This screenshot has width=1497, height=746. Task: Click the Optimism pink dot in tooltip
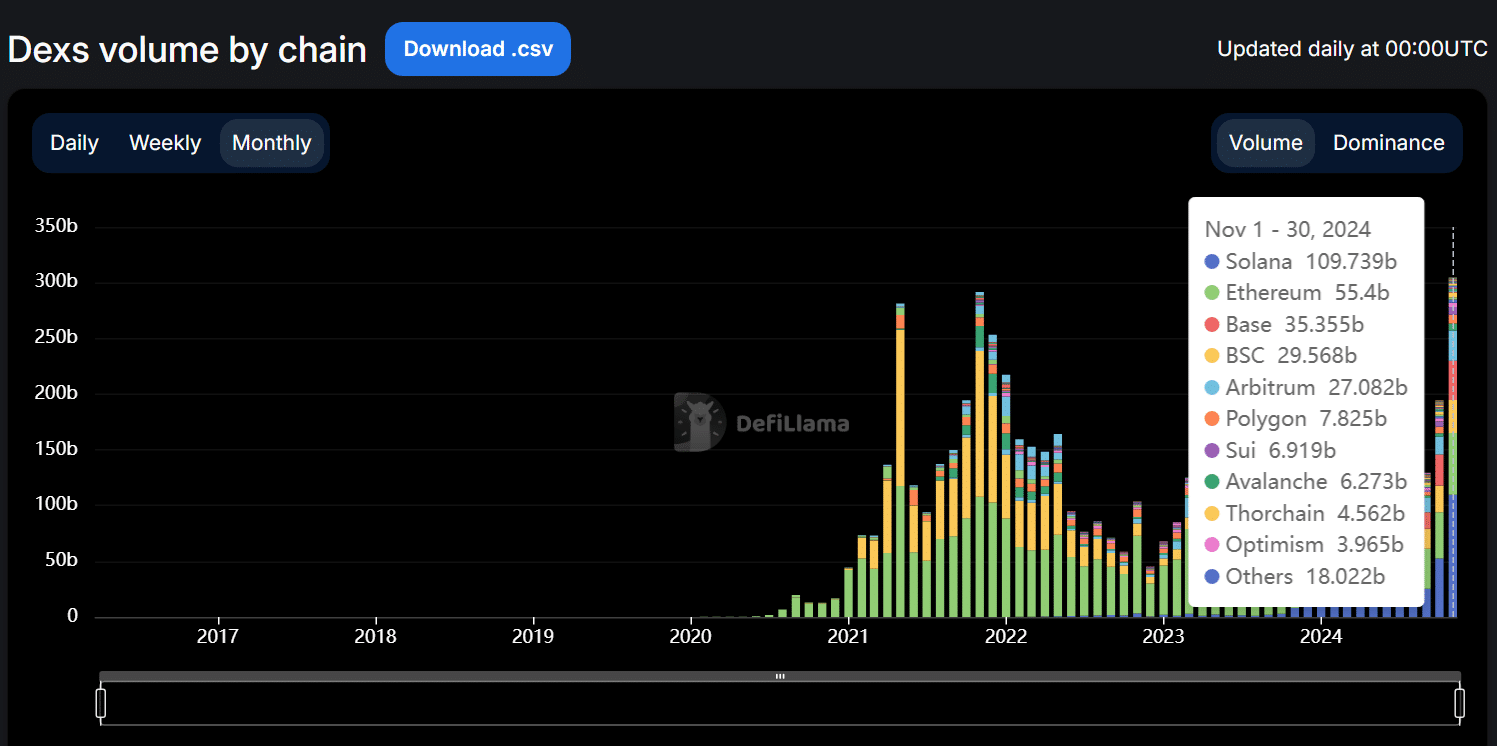pyautogui.click(x=1212, y=545)
